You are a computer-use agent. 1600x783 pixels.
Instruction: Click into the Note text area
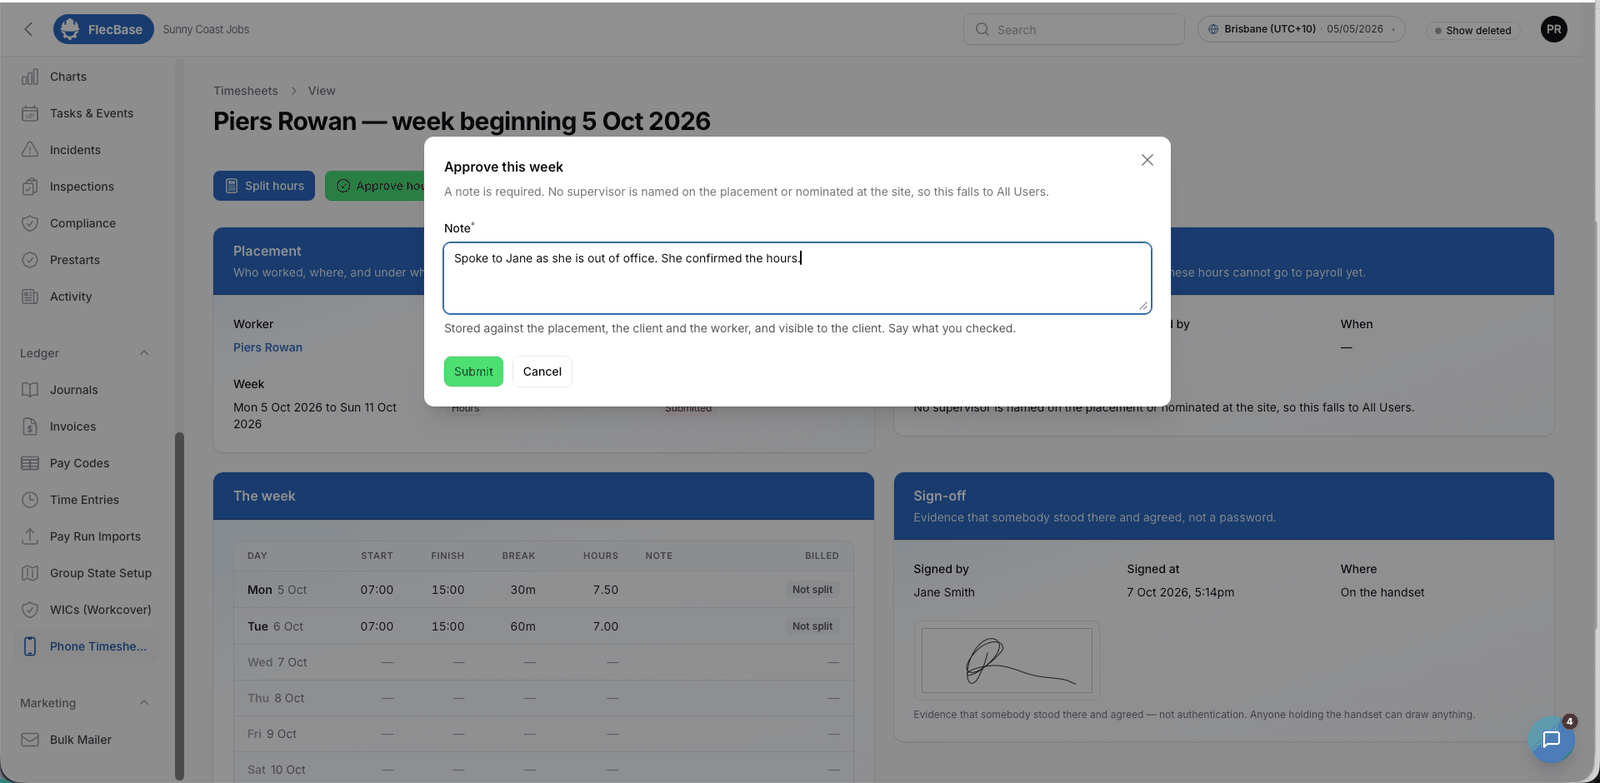click(797, 278)
